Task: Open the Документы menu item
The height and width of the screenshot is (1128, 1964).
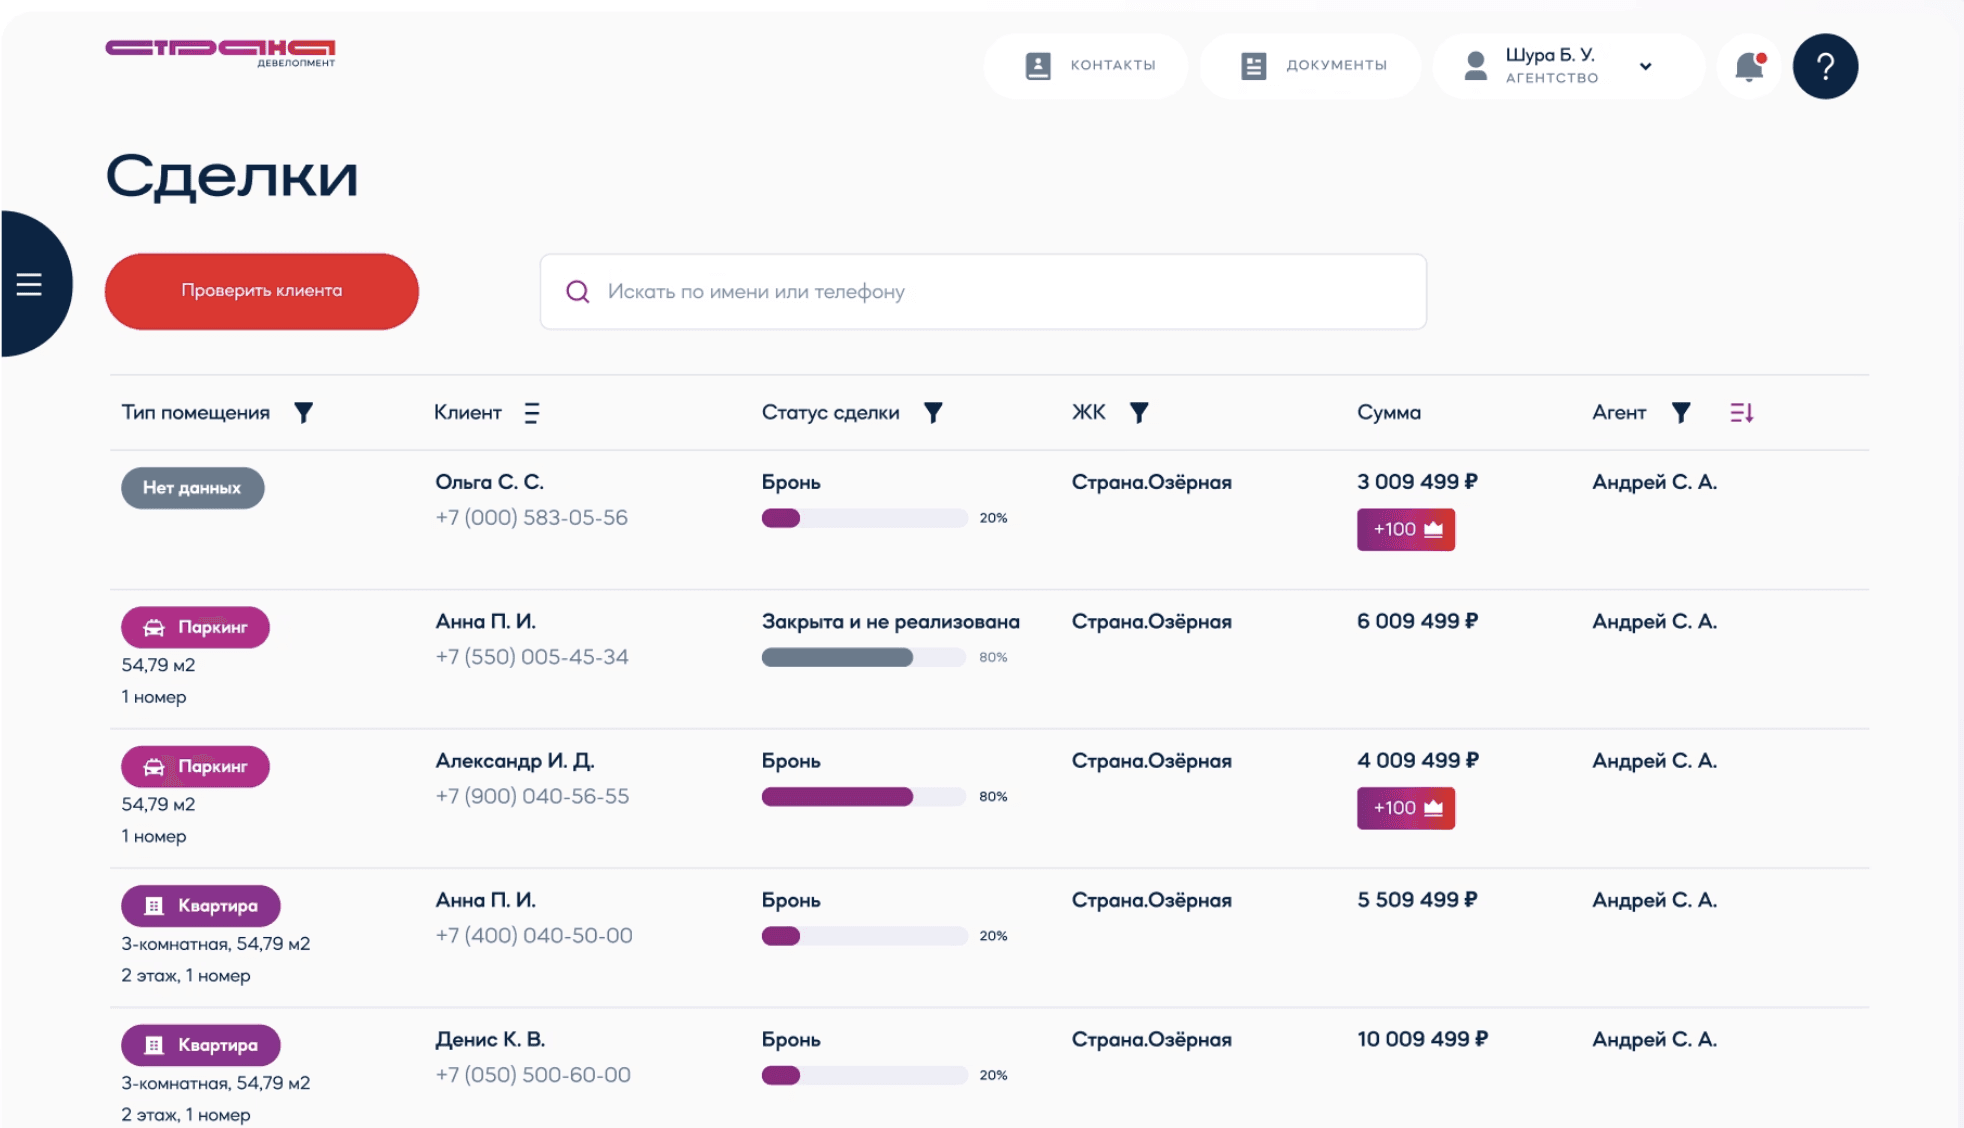Action: [x=1312, y=66]
